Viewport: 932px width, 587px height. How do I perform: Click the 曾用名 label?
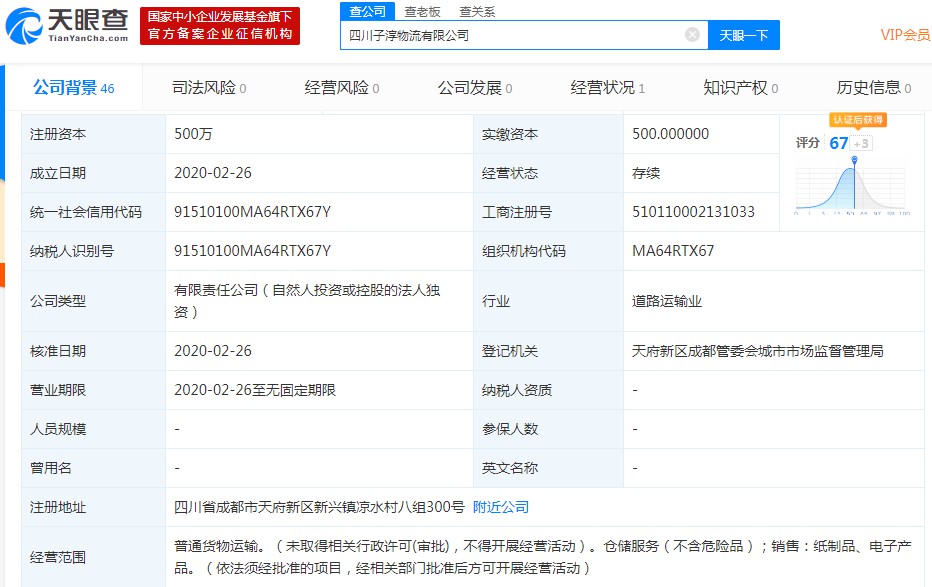coord(51,468)
